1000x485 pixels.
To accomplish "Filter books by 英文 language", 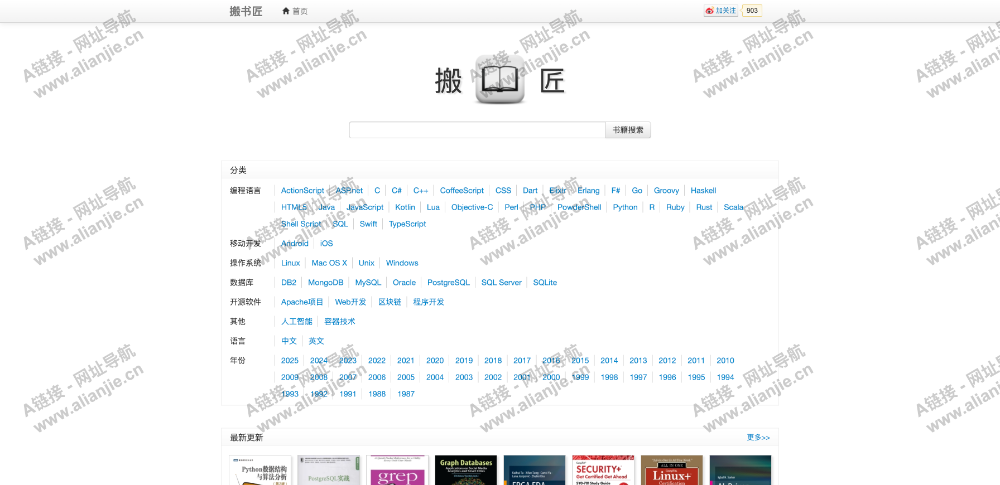I will coord(316,341).
